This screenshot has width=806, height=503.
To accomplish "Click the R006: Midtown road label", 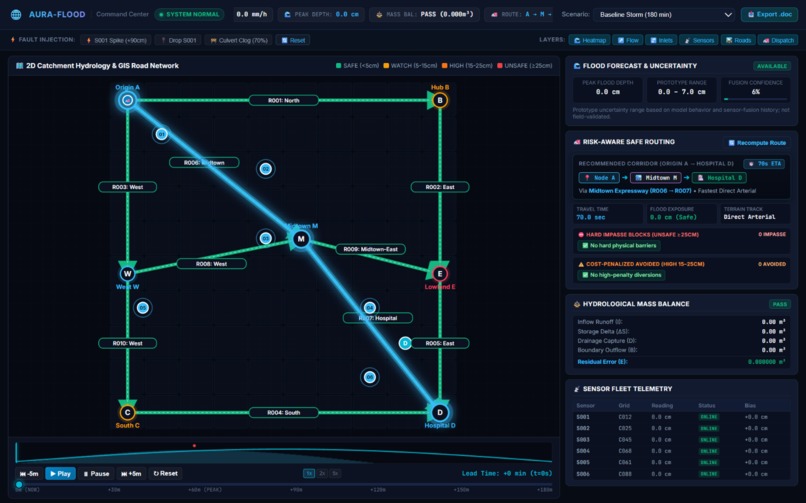I will point(204,162).
